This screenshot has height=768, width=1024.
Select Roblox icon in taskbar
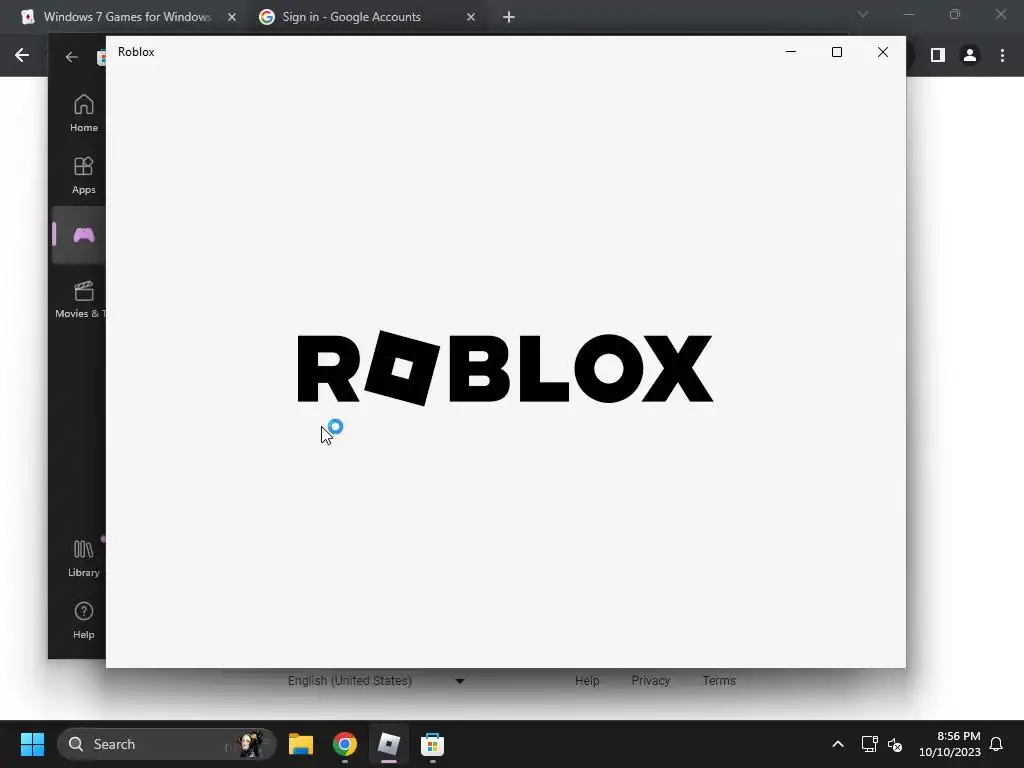pyautogui.click(x=389, y=744)
